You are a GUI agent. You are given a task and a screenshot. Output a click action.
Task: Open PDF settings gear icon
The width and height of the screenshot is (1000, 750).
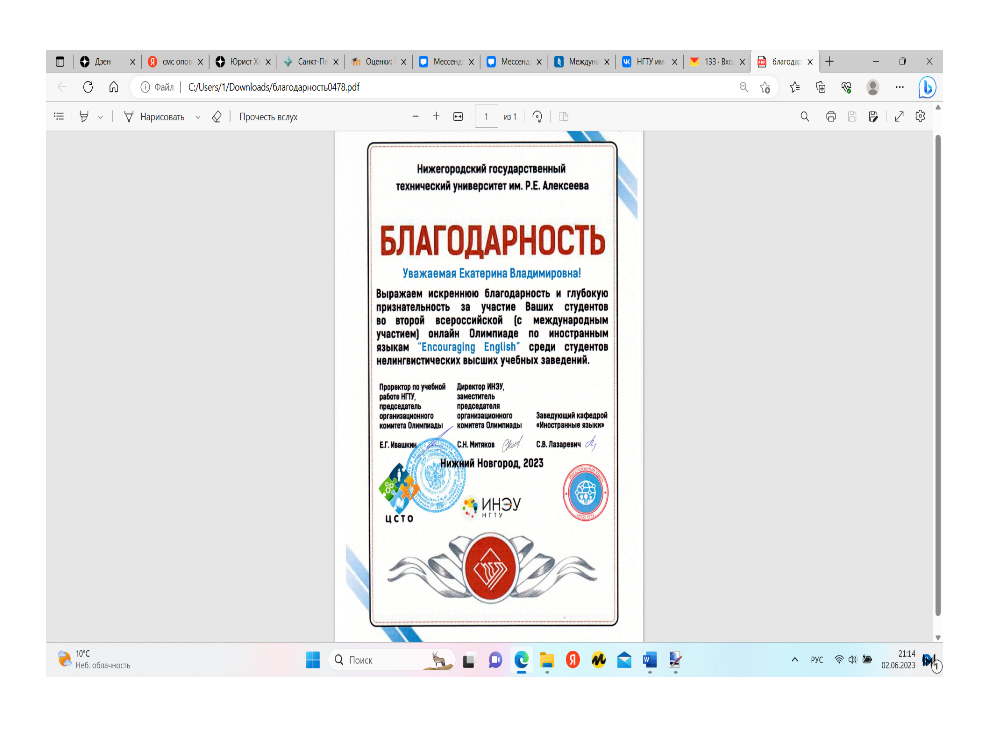click(920, 117)
